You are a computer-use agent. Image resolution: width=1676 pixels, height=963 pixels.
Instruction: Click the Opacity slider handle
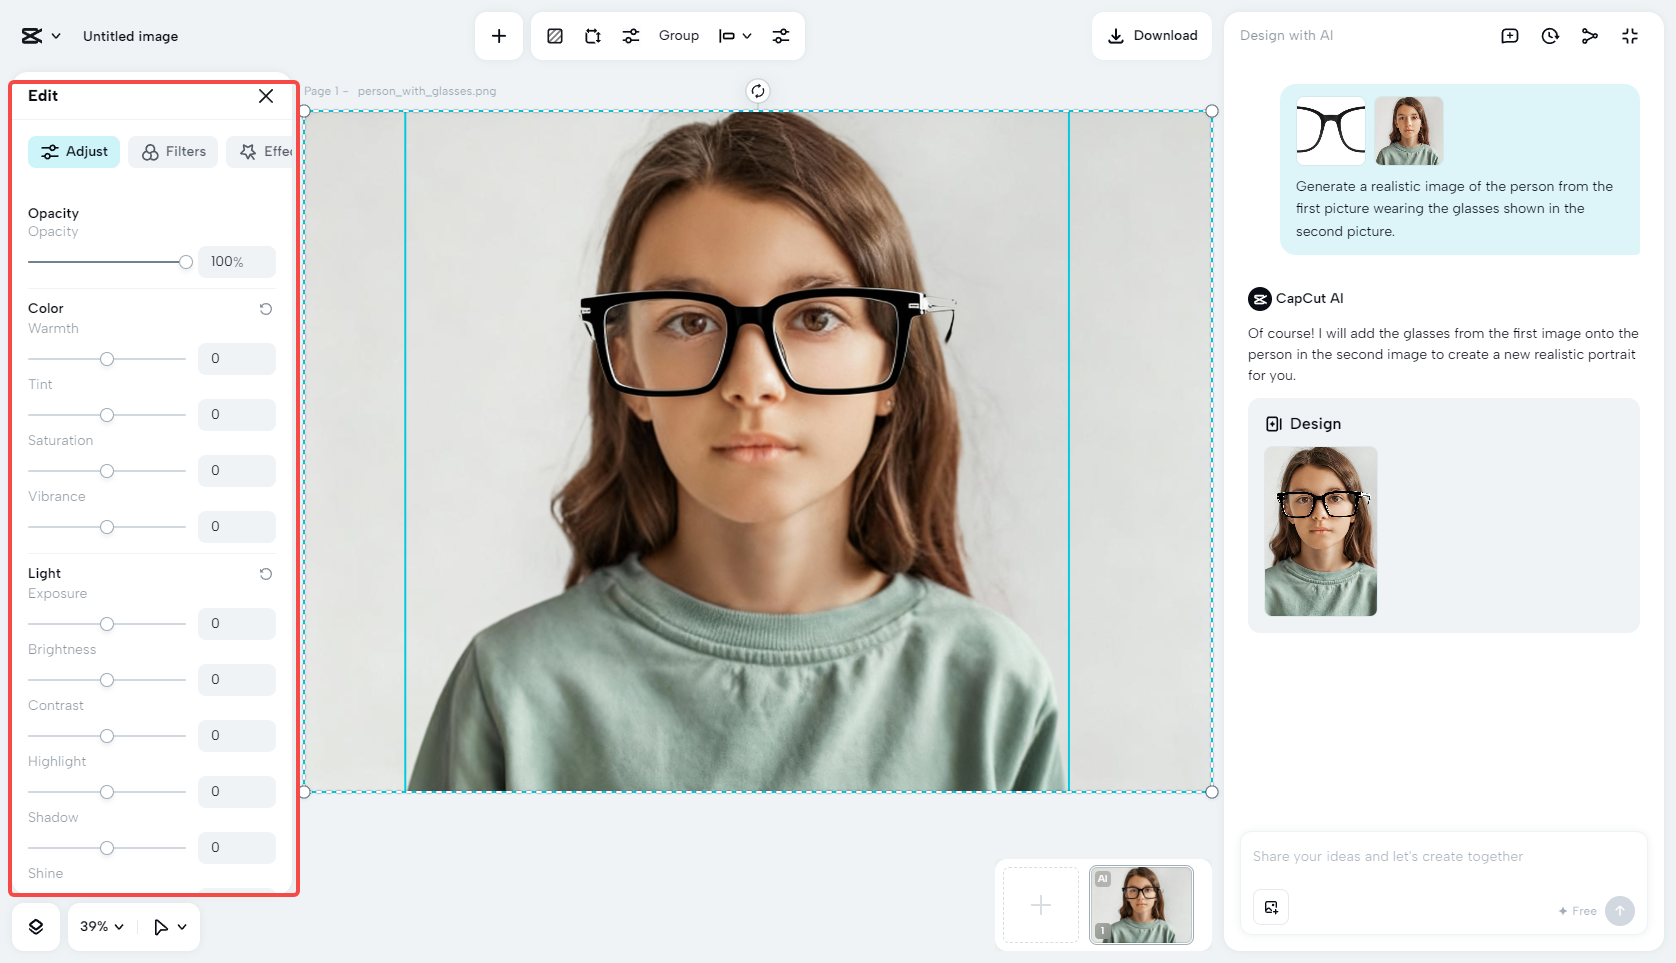(x=186, y=262)
